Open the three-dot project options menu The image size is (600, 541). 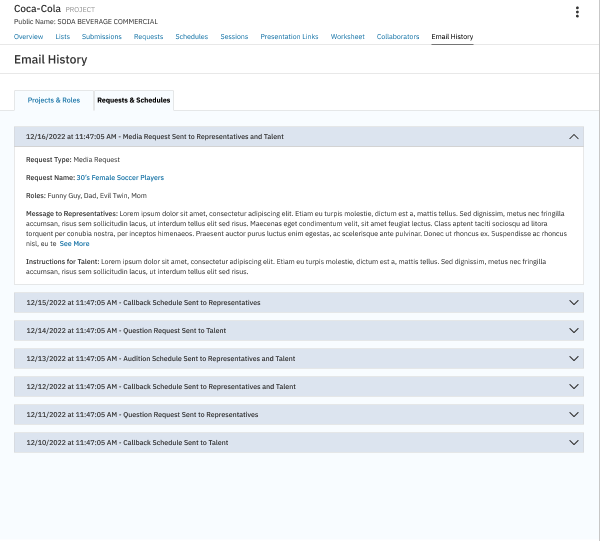pos(577,12)
